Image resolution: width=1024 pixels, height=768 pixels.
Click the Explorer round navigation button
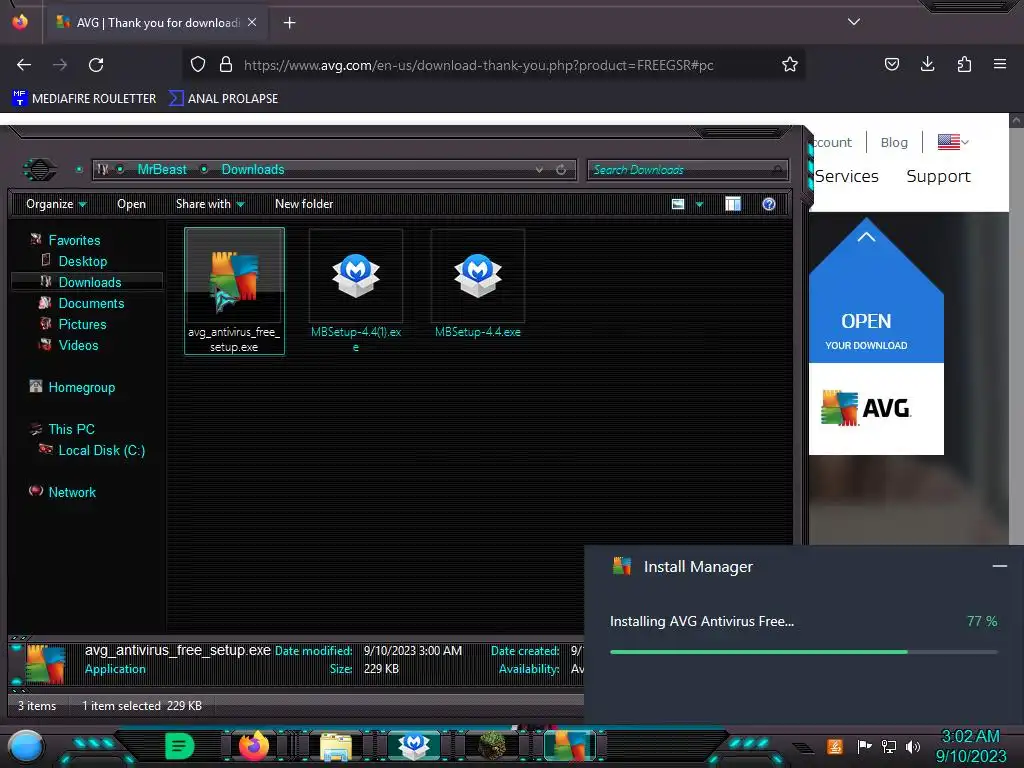pos(39,170)
